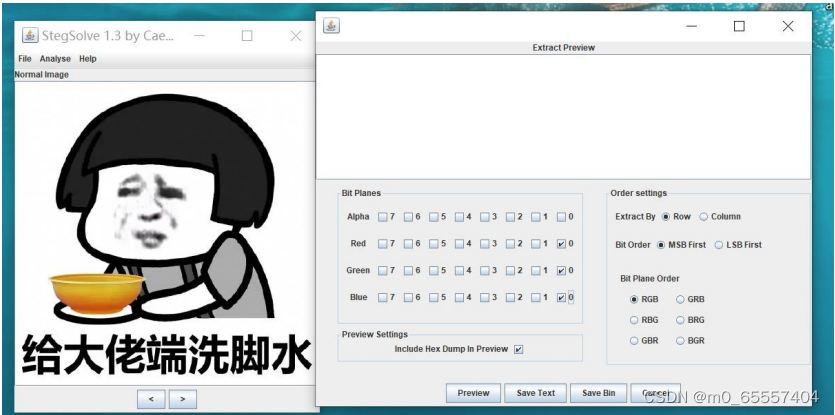Open the Help menu
This screenshot has width=835, height=415.
(x=87, y=59)
